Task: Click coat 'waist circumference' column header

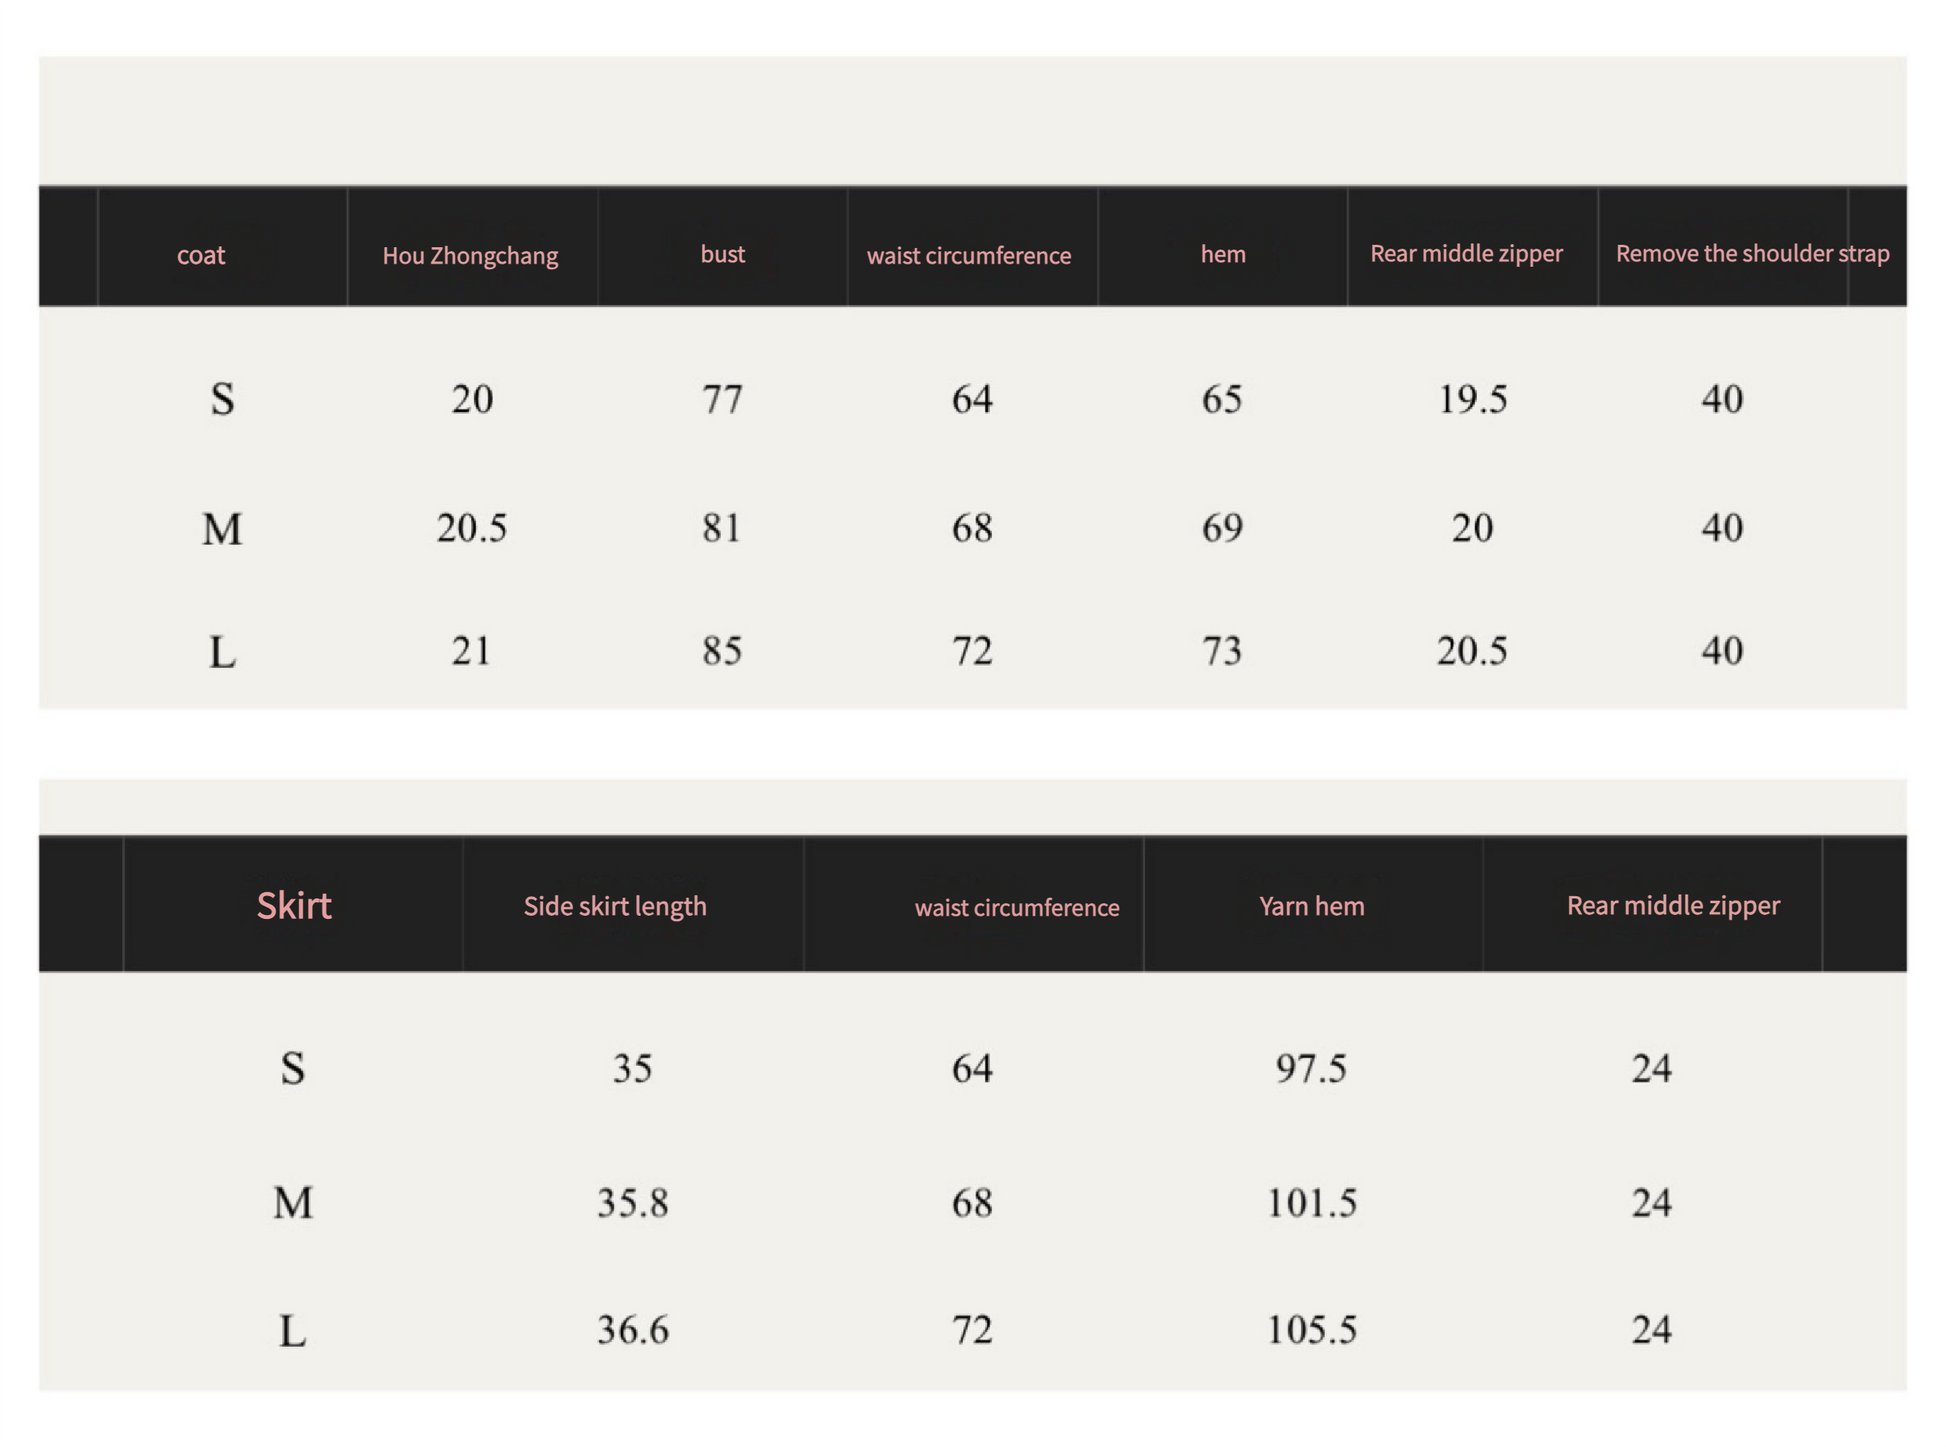Action: pyautogui.click(x=968, y=256)
